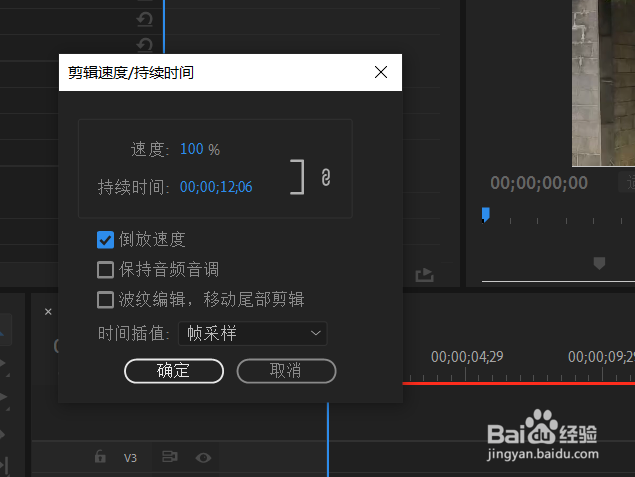The image size is (635, 477).
Task: Click the upper reset parameter icon
Action: click(x=145, y=19)
